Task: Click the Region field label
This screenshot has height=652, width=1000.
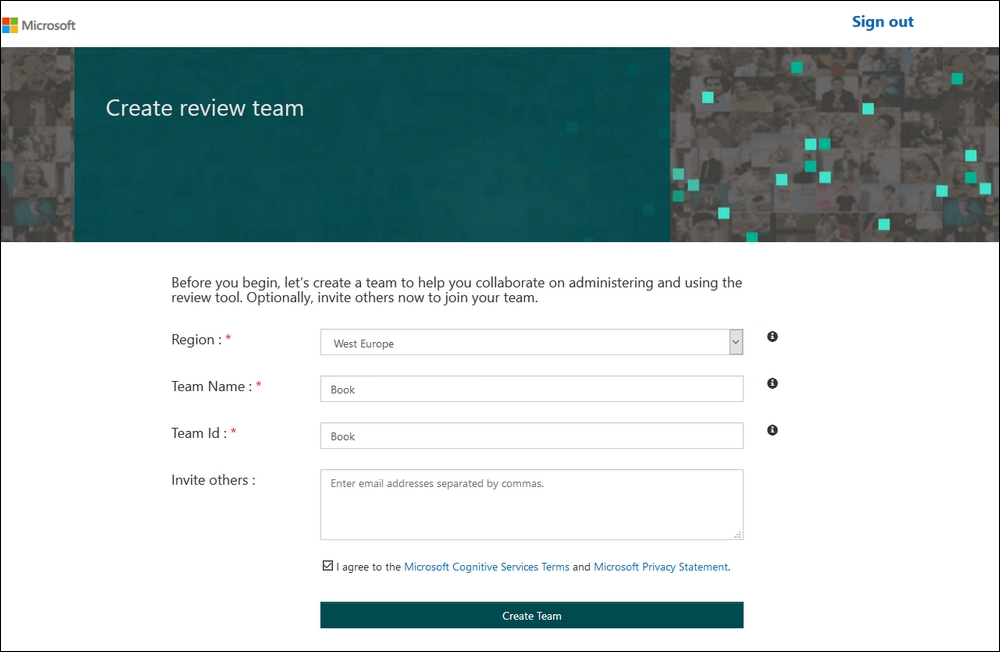Action: click(x=194, y=340)
